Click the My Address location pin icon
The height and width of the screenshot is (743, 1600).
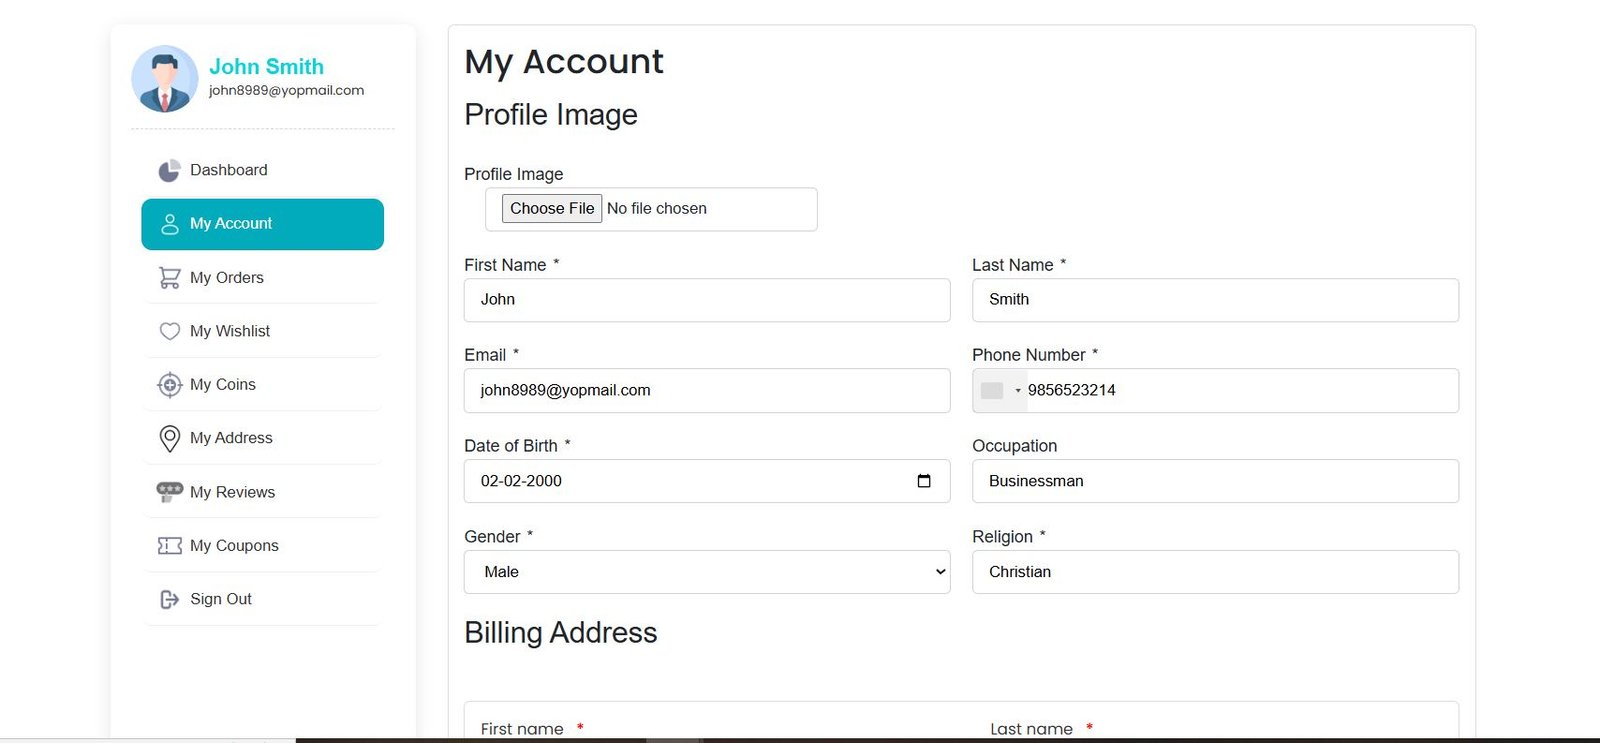click(169, 438)
